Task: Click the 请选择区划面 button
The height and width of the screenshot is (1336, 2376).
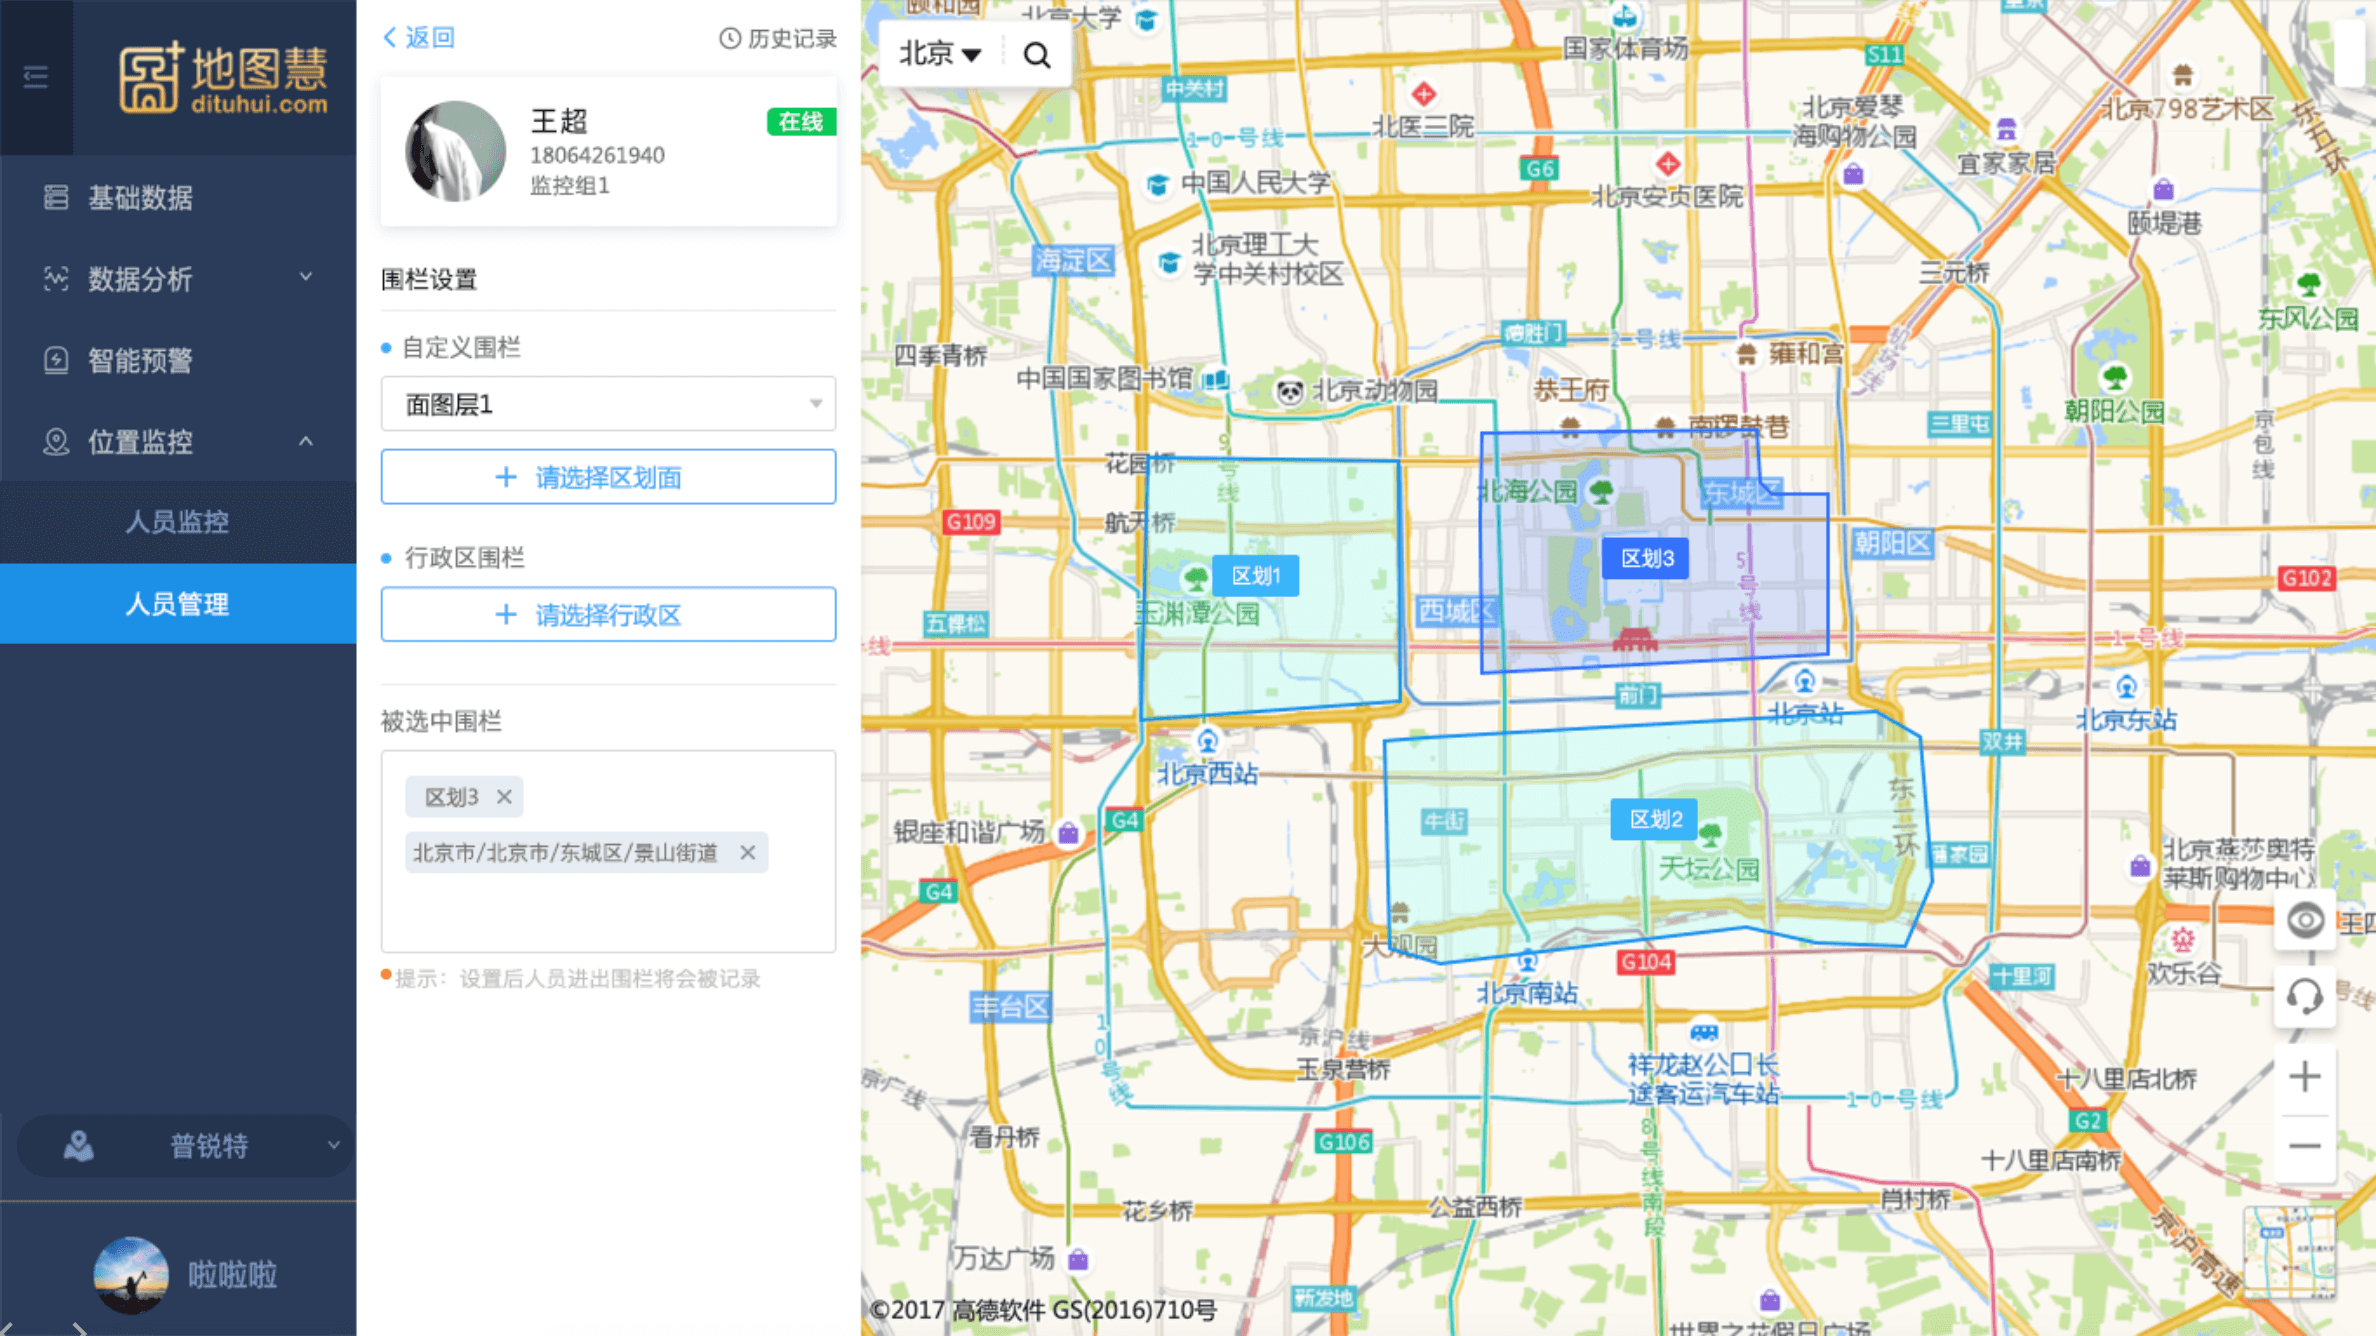Action: coord(608,477)
